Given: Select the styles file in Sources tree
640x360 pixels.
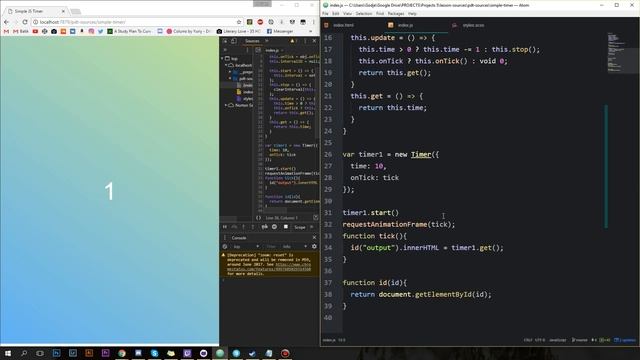Looking at the screenshot, I should tap(245, 99).
